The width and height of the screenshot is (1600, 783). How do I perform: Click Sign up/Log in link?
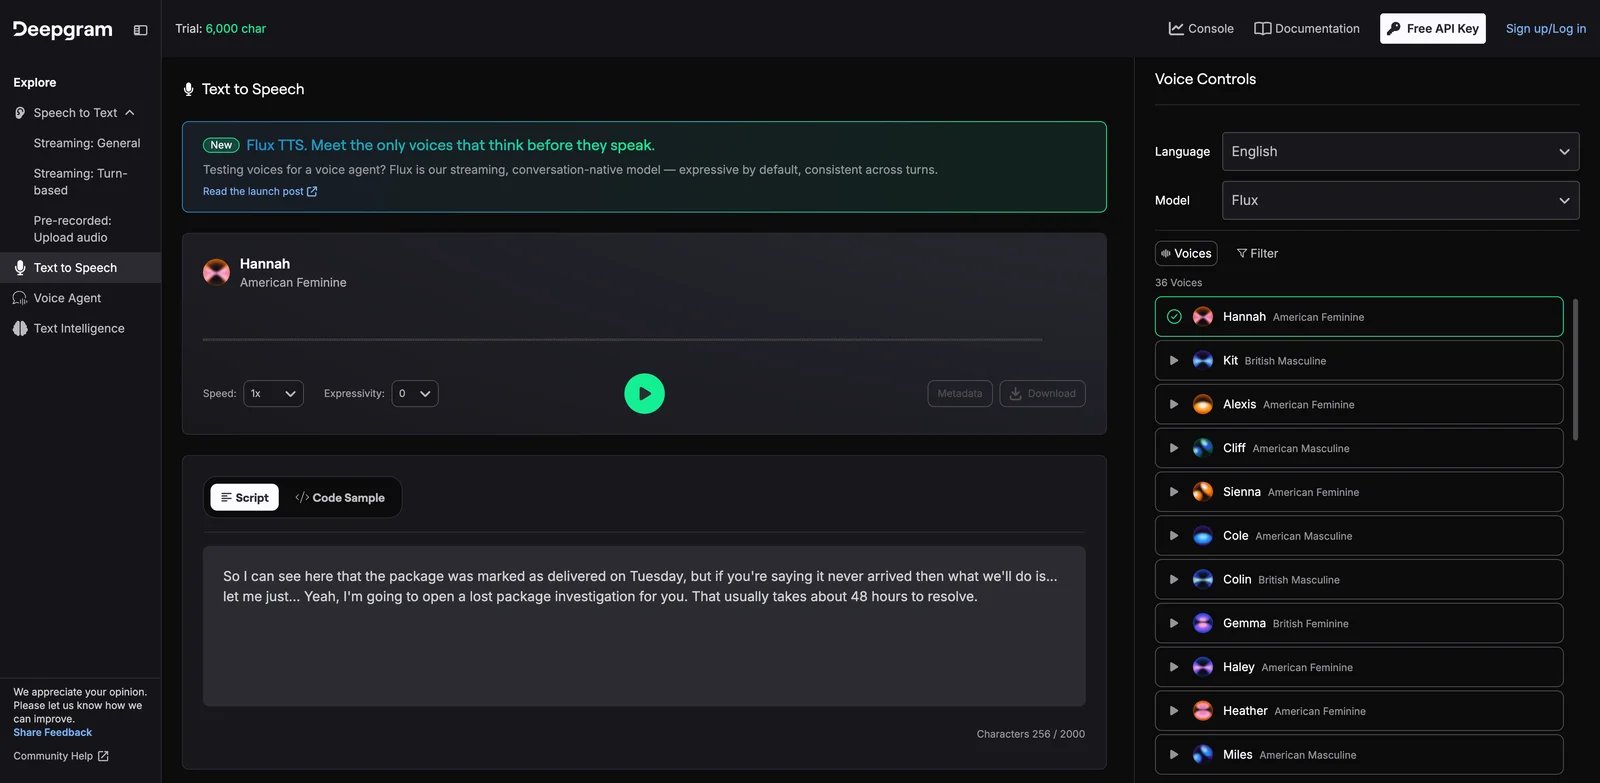(x=1545, y=29)
